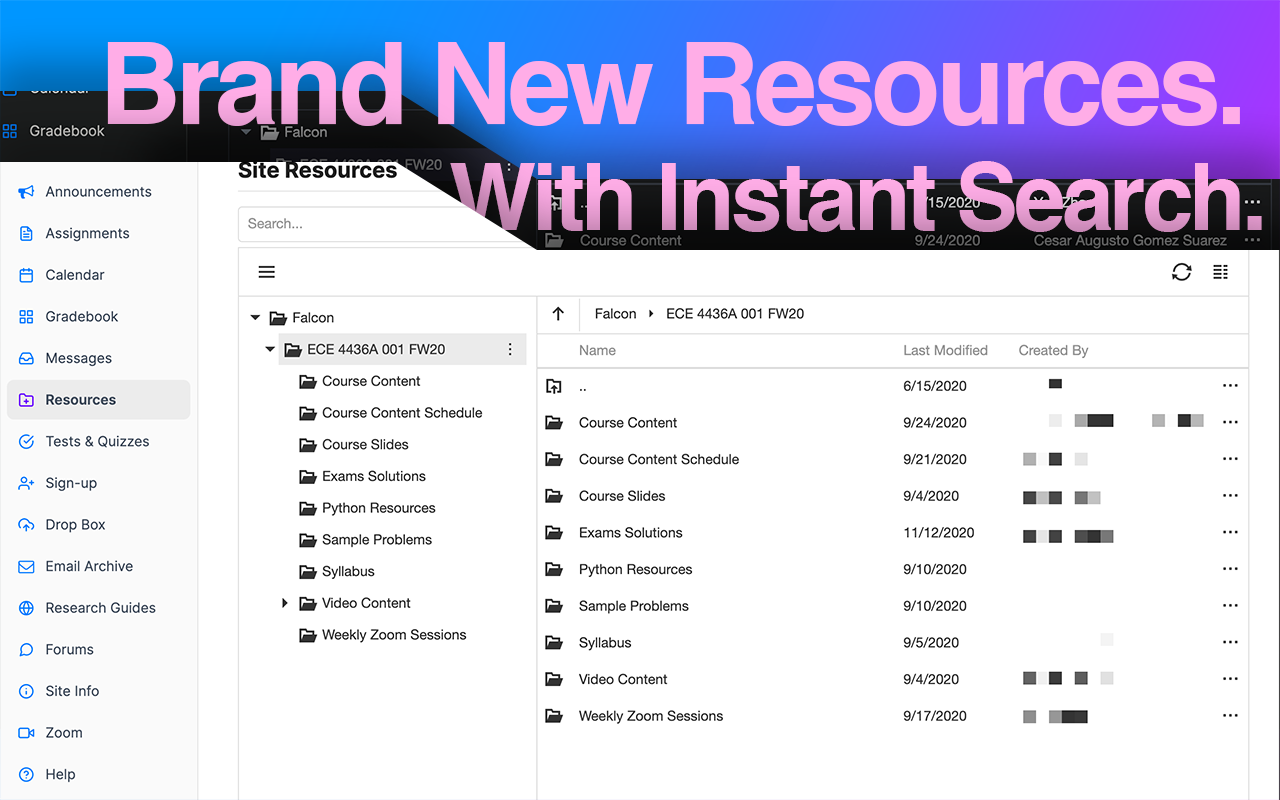Select Course Slides in the folder tree
This screenshot has width=1280, height=800.
[x=365, y=445]
